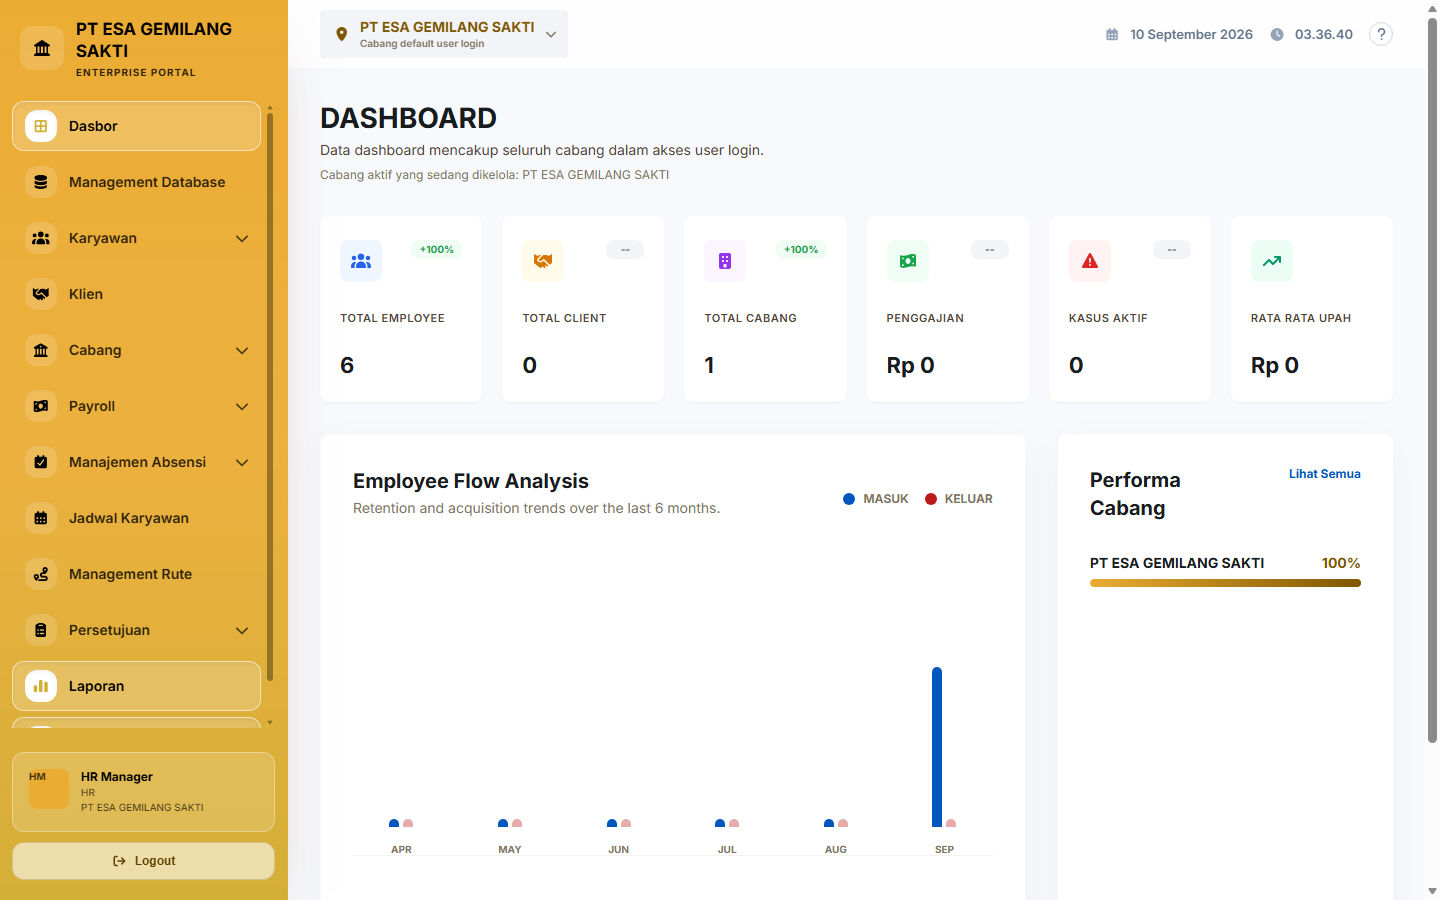Click the Payroll money icon
Image resolution: width=1440 pixels, height=900 pixels.
click(41, 406)
